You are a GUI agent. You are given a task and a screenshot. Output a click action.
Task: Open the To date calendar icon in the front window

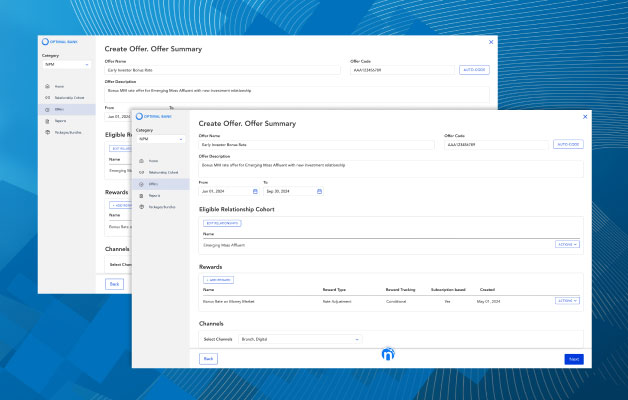pyautogui.click(x=319, y=191)
